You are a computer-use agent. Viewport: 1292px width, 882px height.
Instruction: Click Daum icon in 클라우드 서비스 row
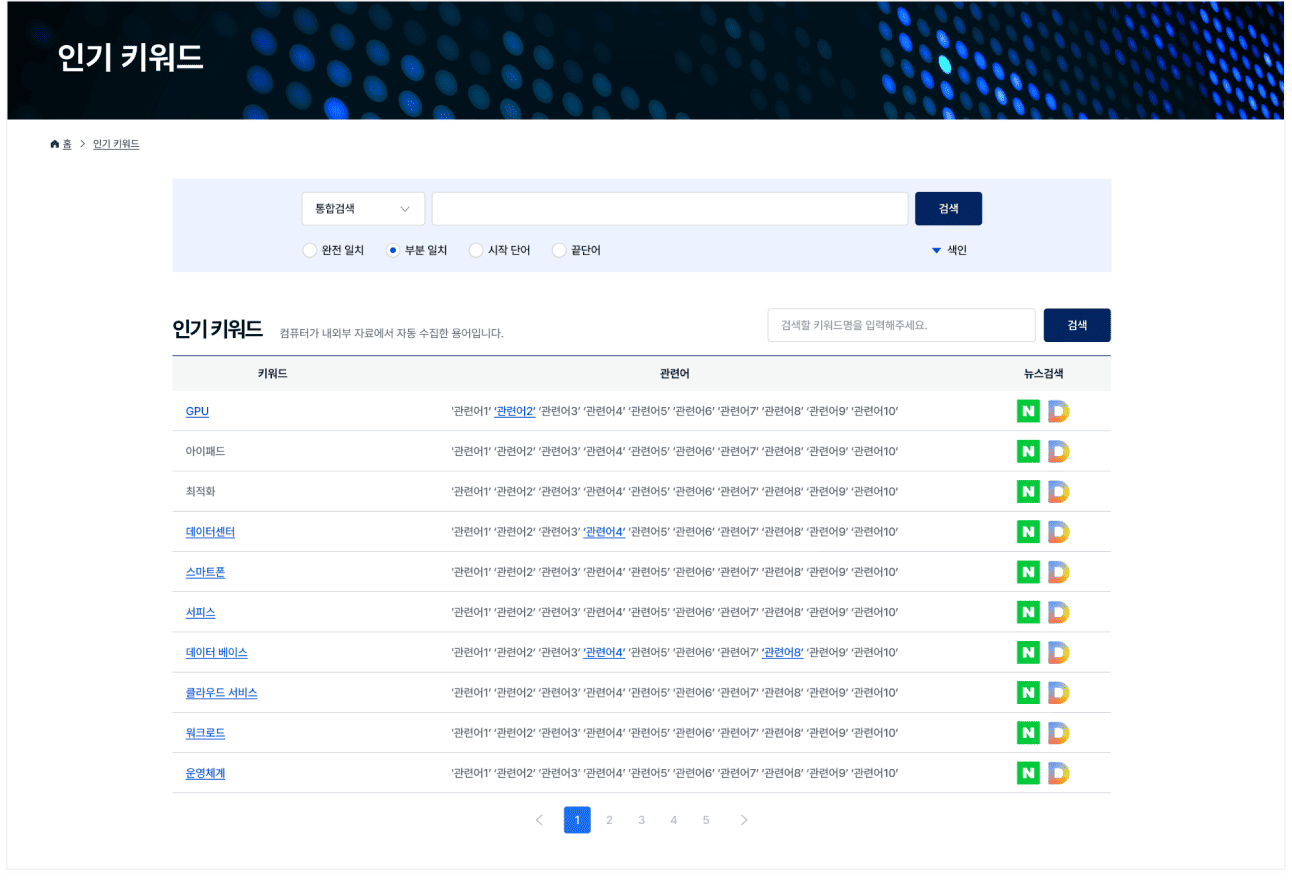pos(1058,692)
